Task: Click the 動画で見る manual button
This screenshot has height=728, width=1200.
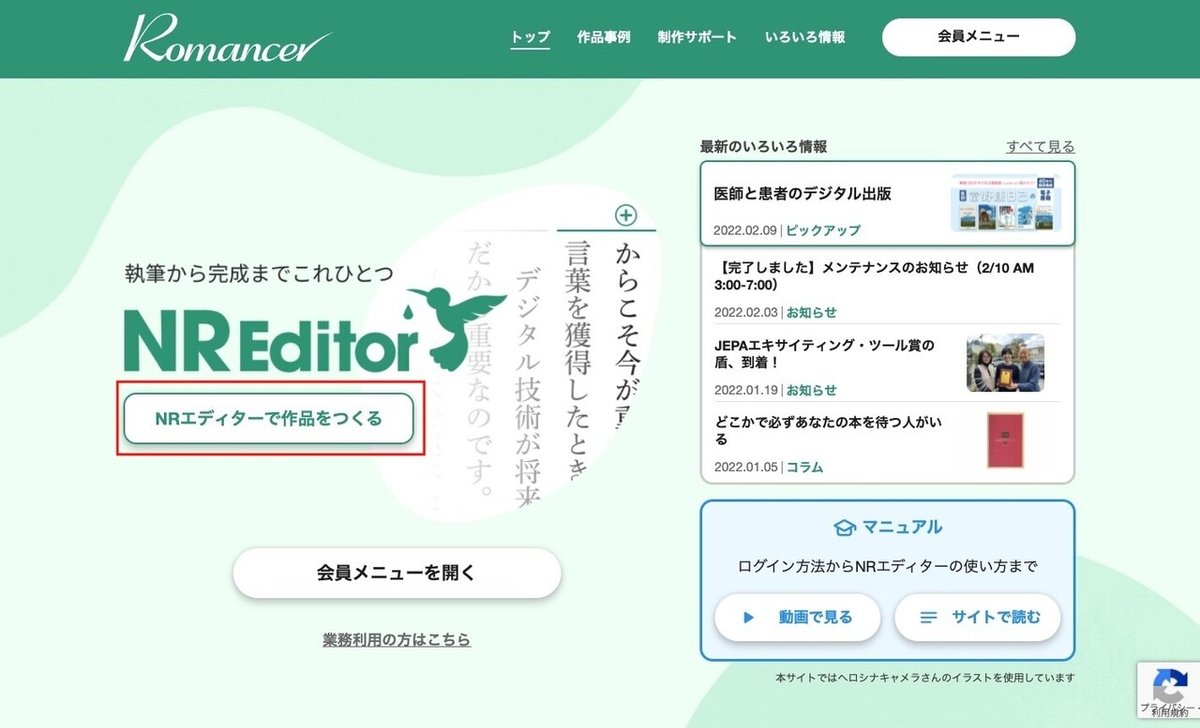Action: tap(797, 617)
